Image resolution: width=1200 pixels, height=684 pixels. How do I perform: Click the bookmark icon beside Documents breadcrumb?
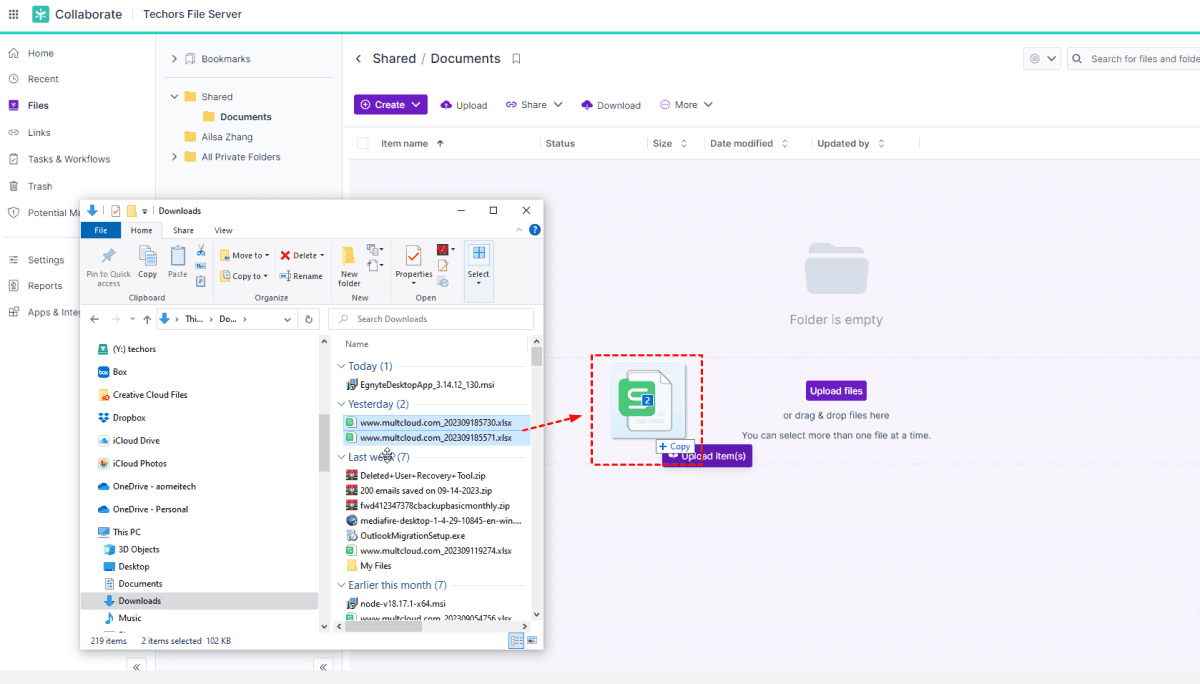[x=516, y=59]
